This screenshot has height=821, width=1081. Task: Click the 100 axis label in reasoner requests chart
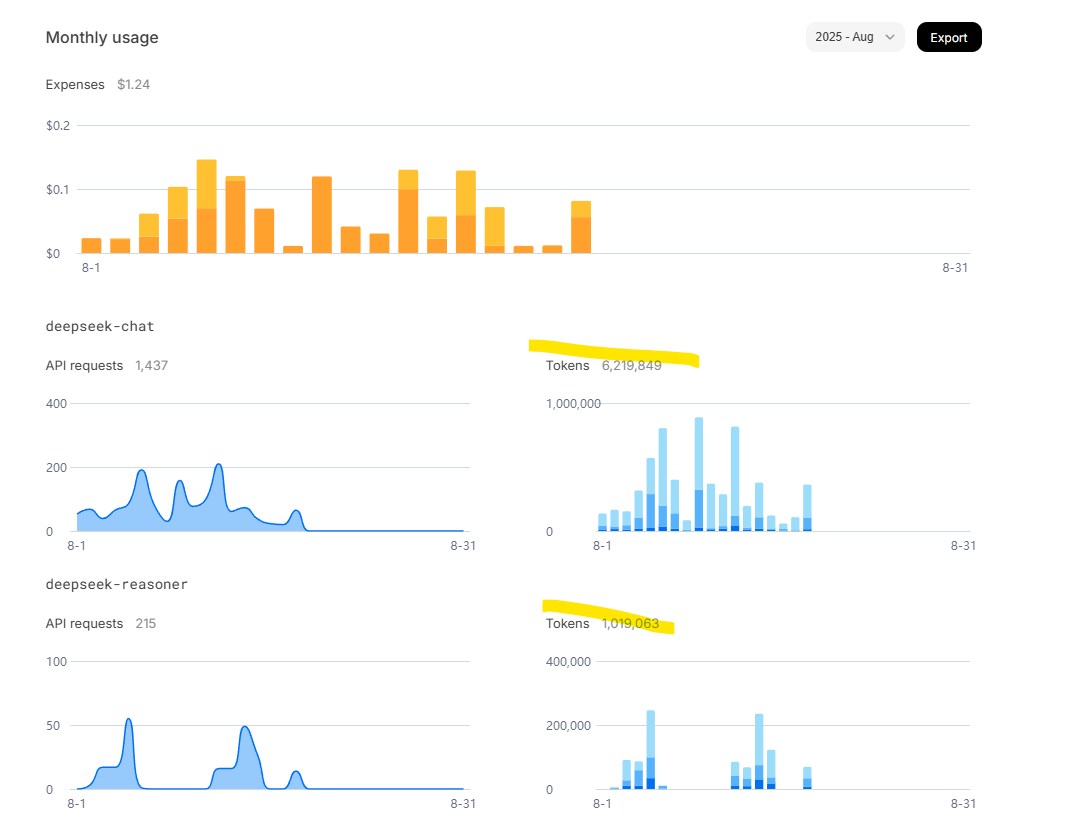click(57, 661)
